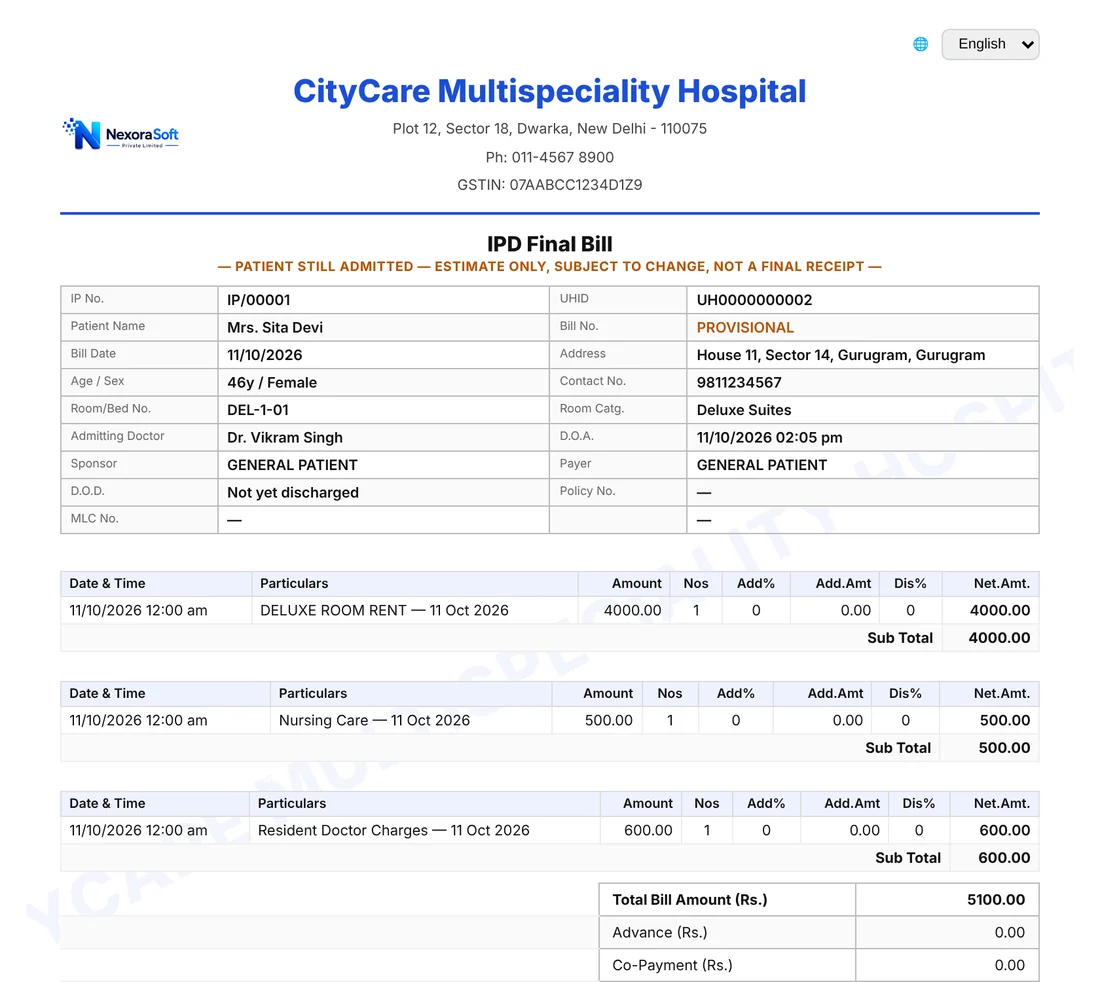Click room/bed number DEL-1-01

257,410
